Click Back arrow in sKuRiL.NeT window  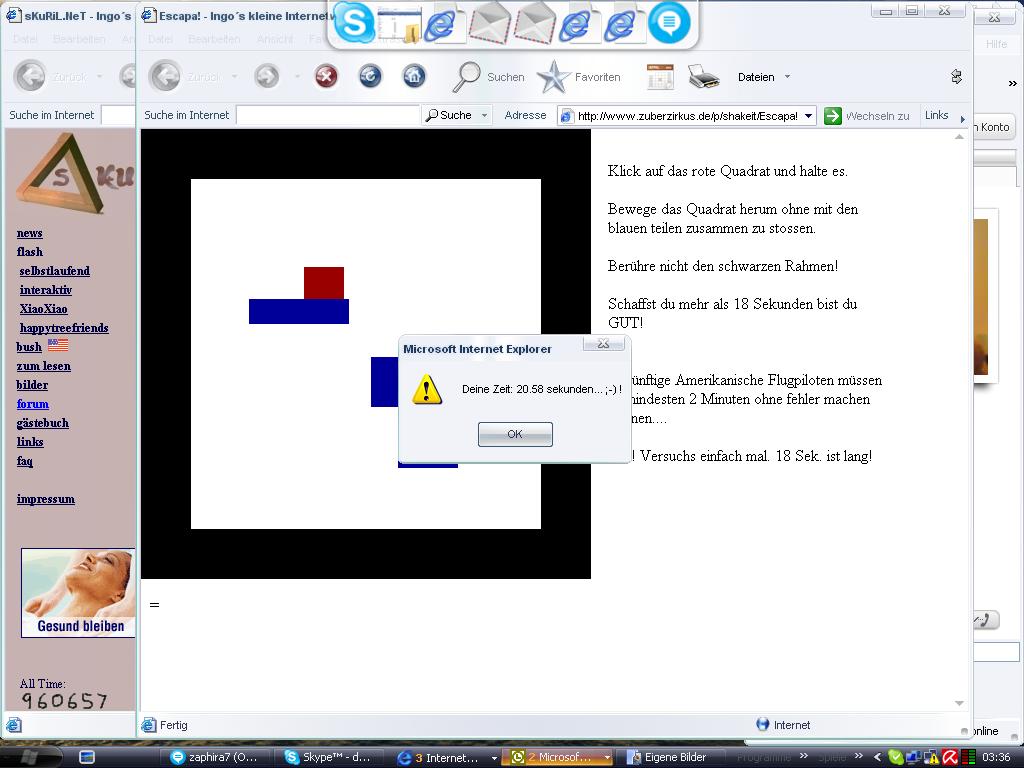(x=30, y=76)
